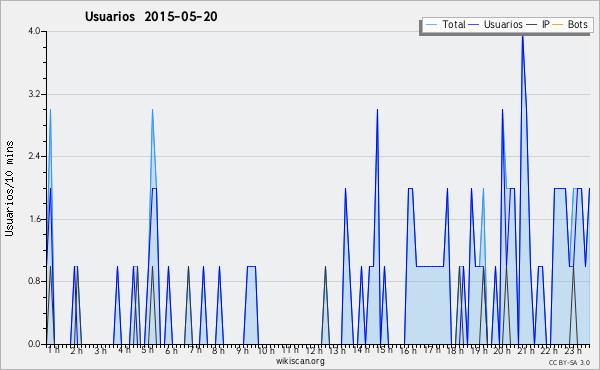Click the Bots legend entry
Screen dimensions: 600x370
pyautogui.click(x=570, y=24)
